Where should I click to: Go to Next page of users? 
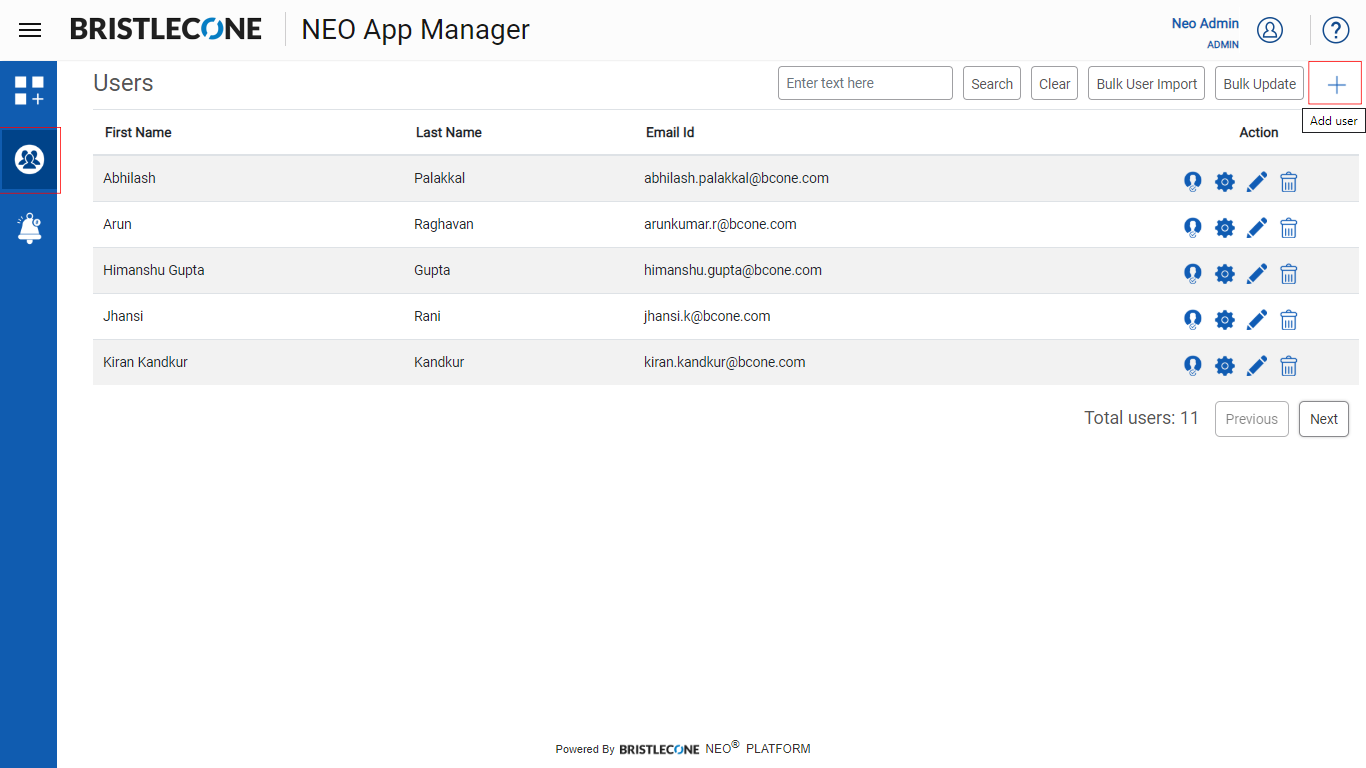point(1324,419)
